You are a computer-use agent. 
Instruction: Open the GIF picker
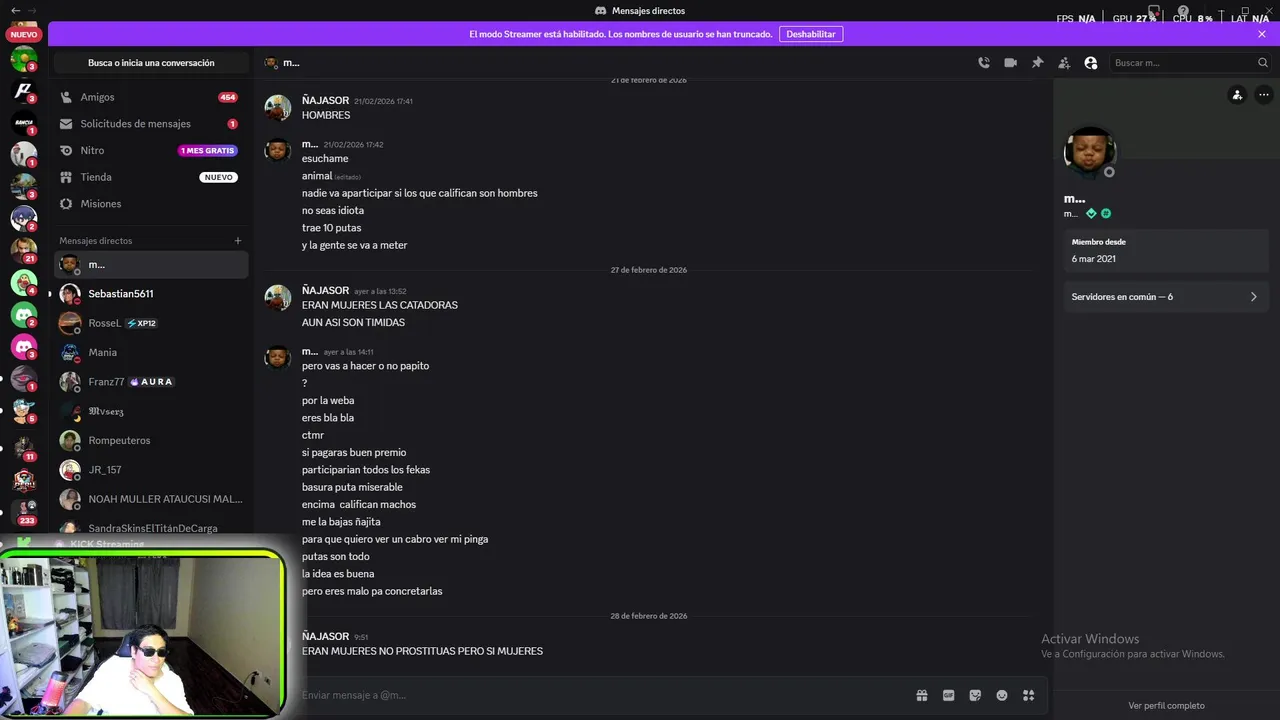[948, 695]
